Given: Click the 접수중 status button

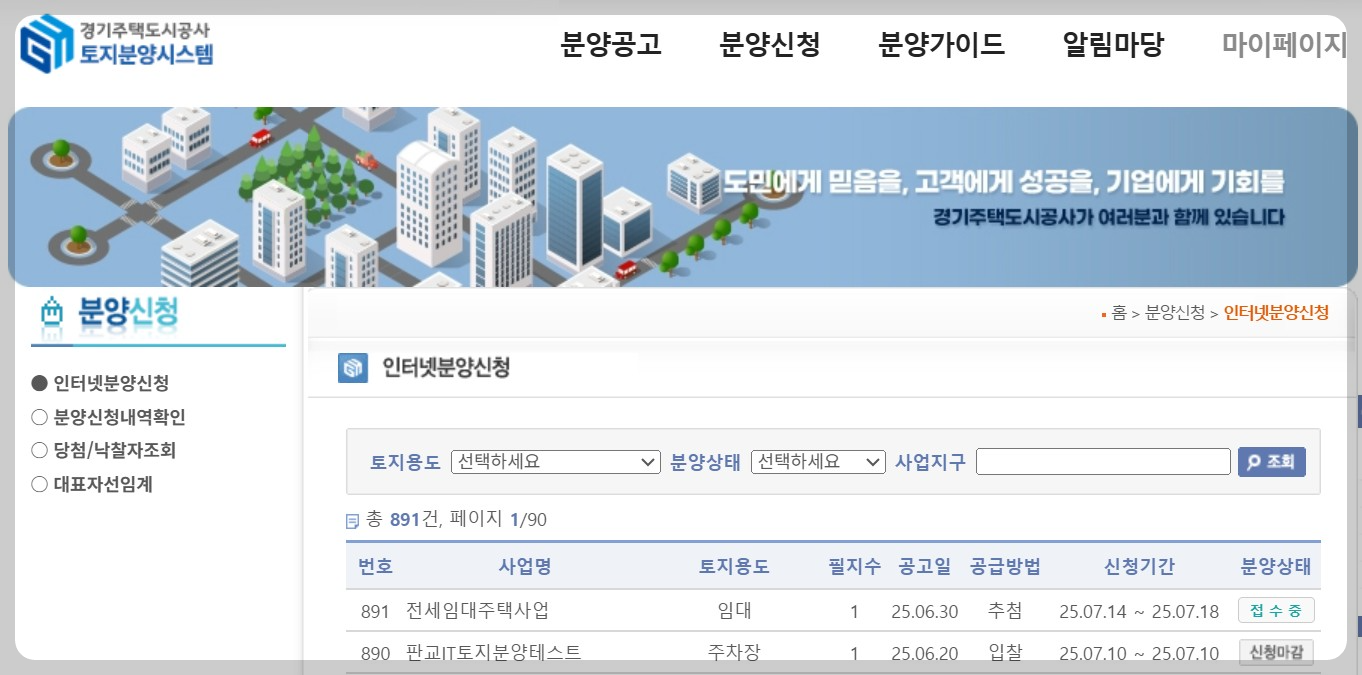Looking at the screenshot, I should (x=1276, y=610).
